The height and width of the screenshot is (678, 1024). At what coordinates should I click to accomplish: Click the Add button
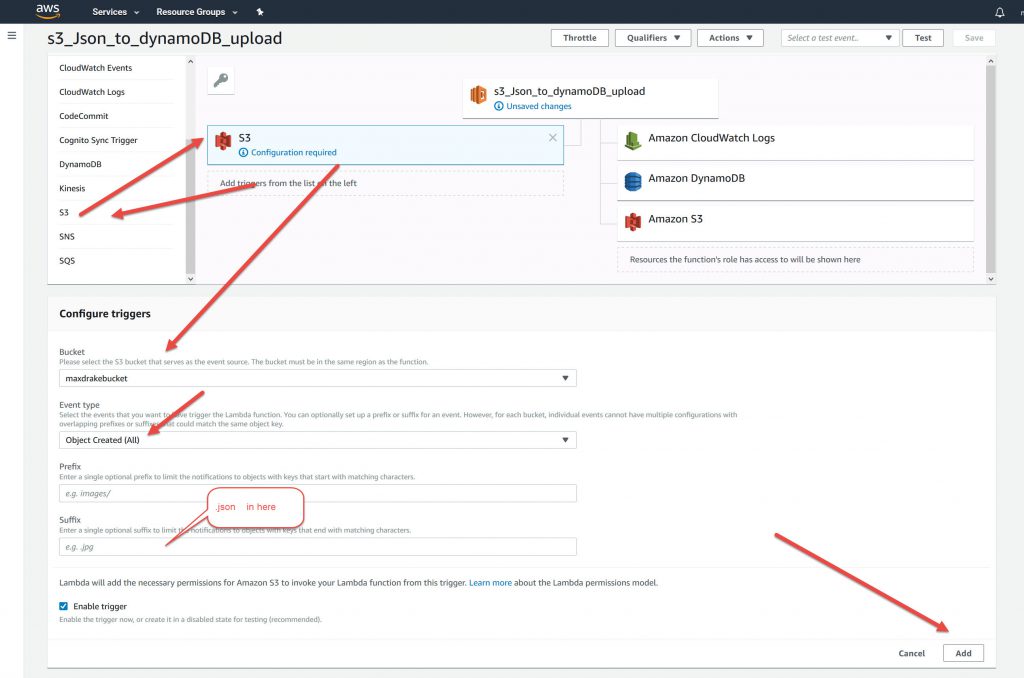click(x=963, y=653)
